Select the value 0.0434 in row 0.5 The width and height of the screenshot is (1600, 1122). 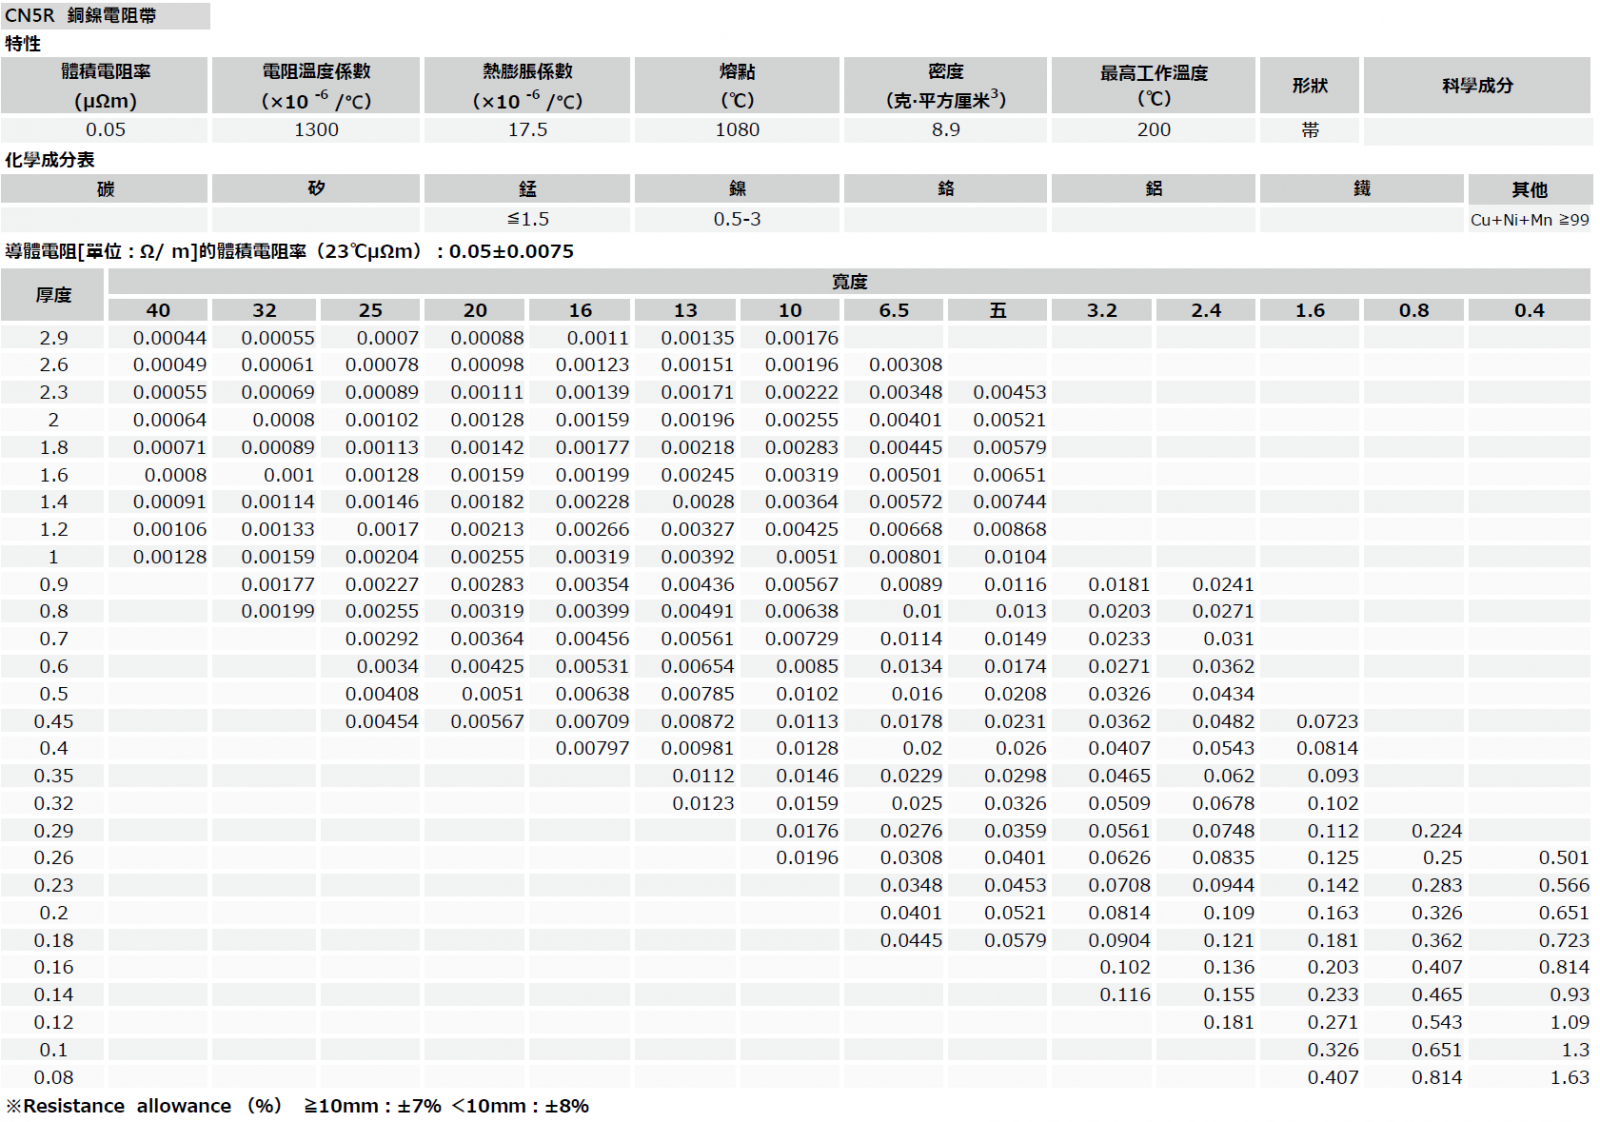(x=1222, y=694)
